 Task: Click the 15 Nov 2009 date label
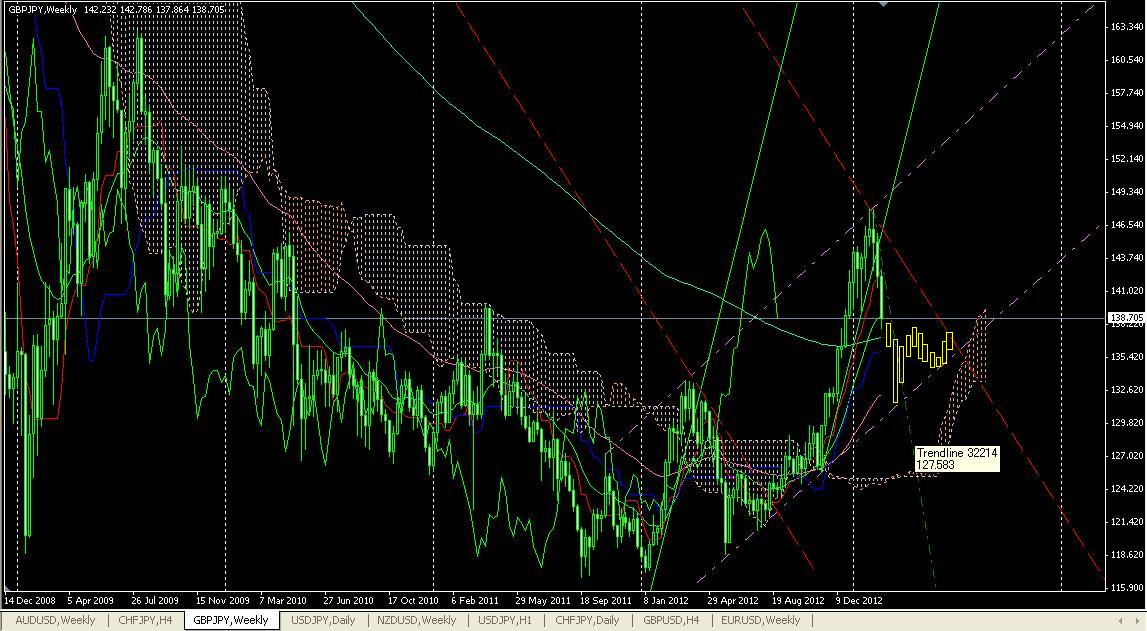pyautogui.click(x=223, y=600)
